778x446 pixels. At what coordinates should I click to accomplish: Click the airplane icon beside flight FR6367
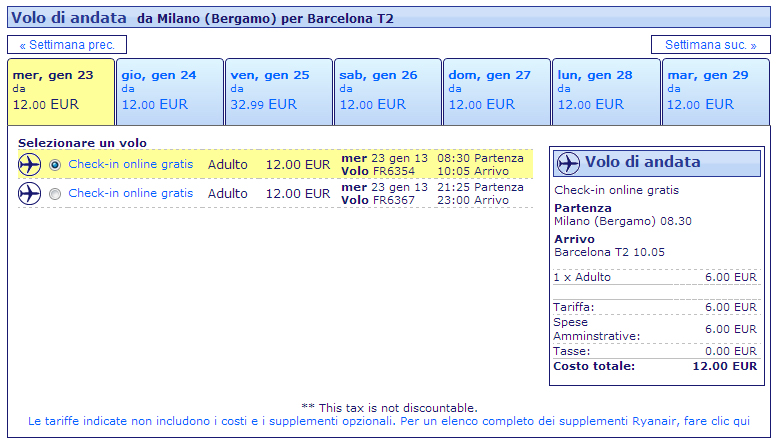[29, 193]
